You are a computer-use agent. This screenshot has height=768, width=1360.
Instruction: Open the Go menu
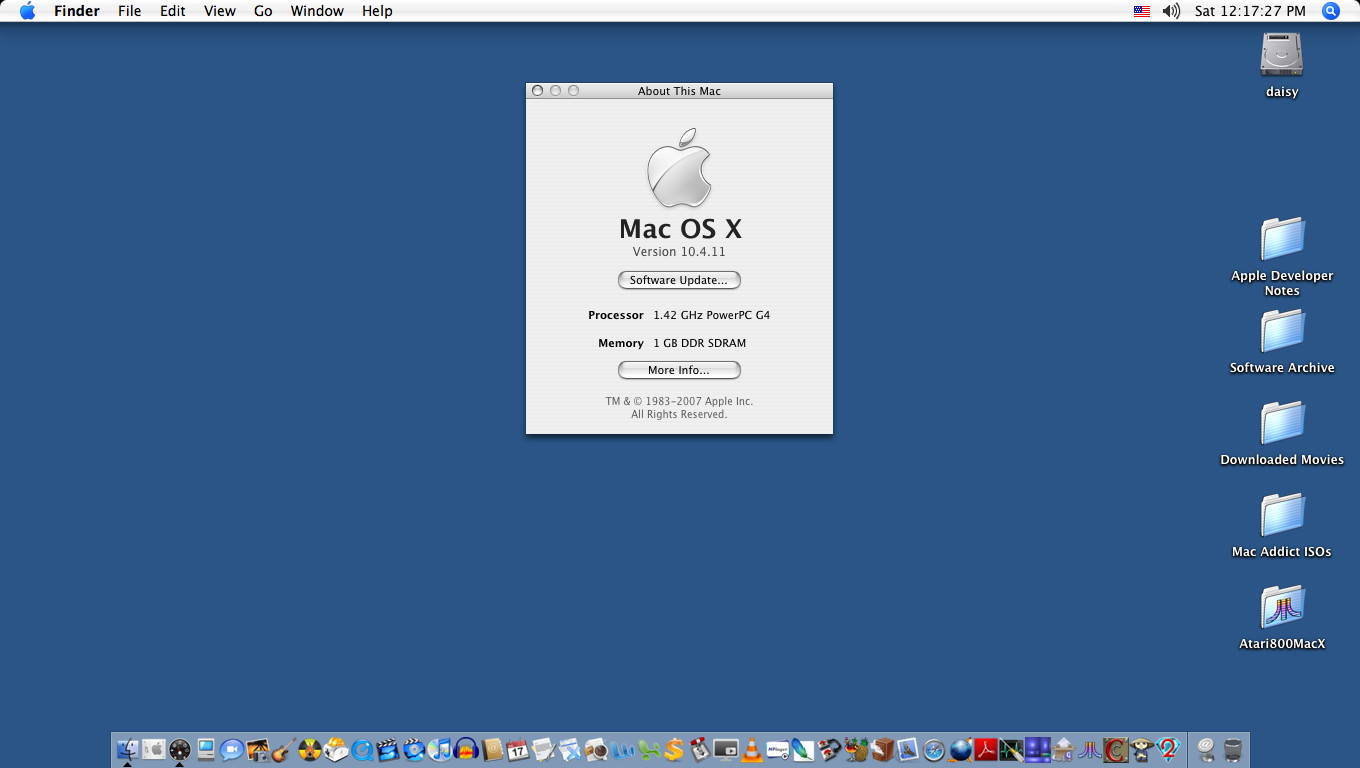(x=263, y=11)
